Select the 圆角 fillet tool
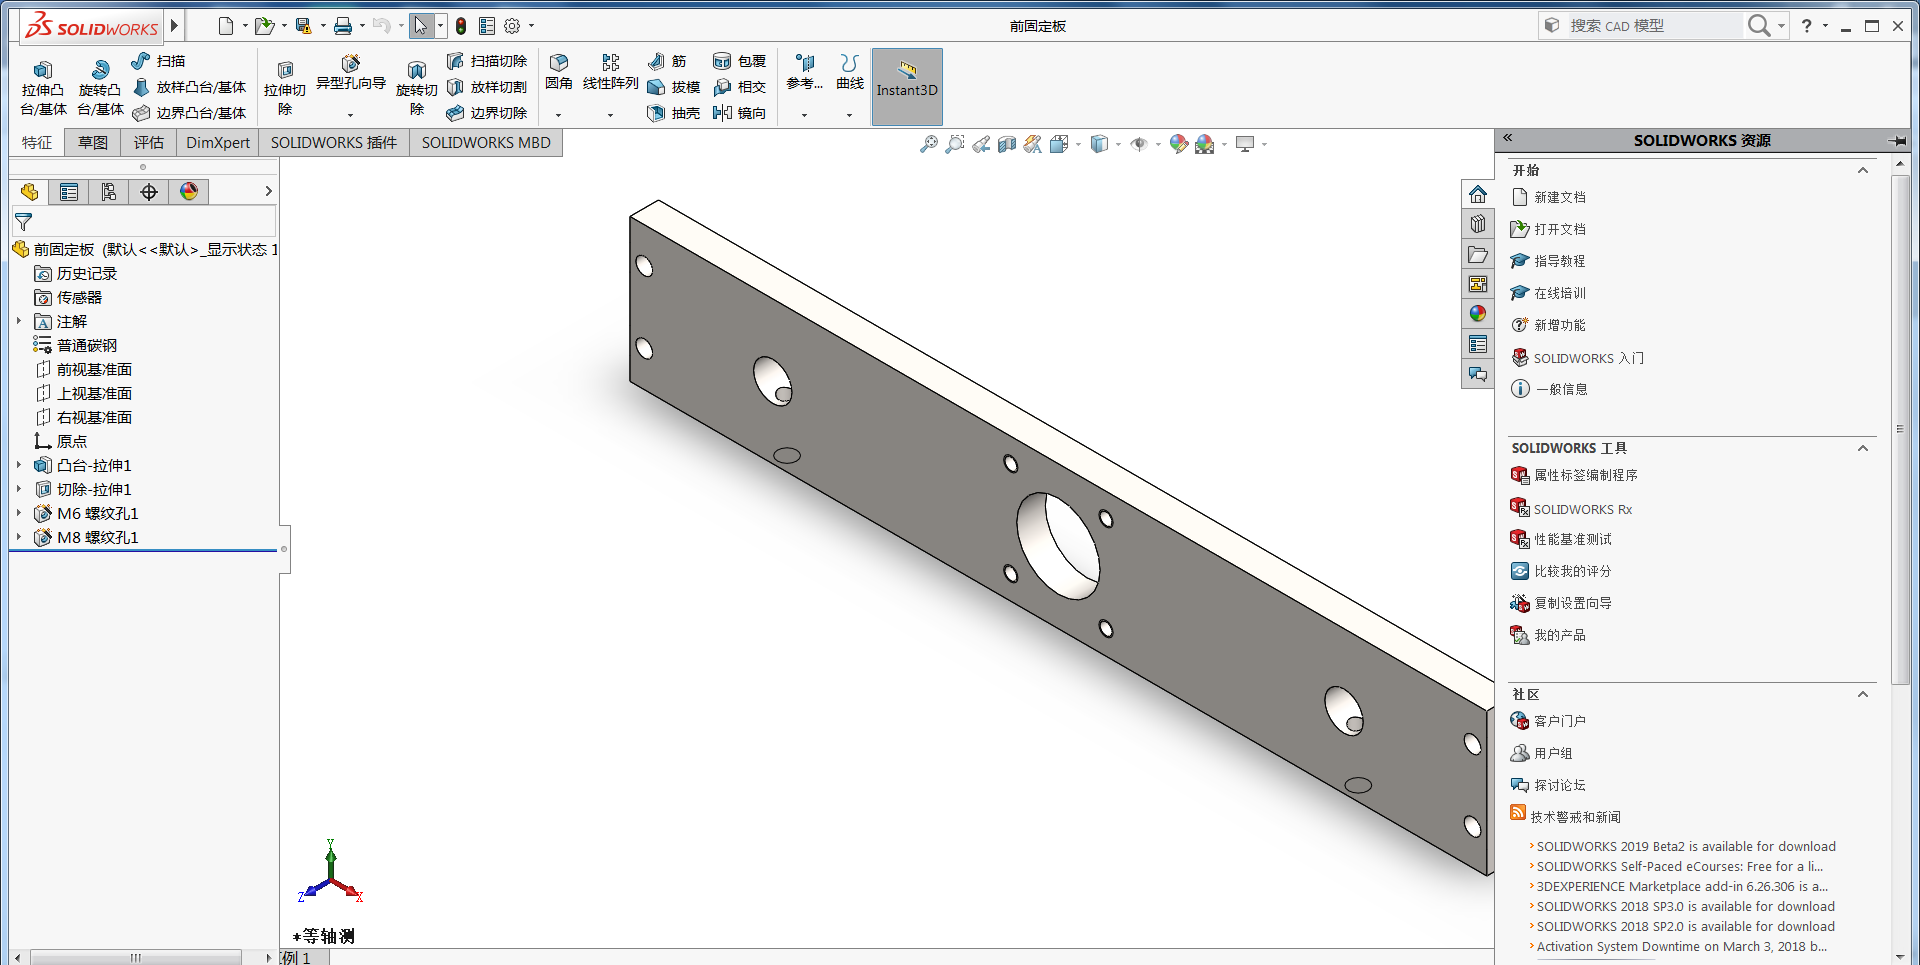The width and height of the screenshot is (1920, 965). click(560, 73)
